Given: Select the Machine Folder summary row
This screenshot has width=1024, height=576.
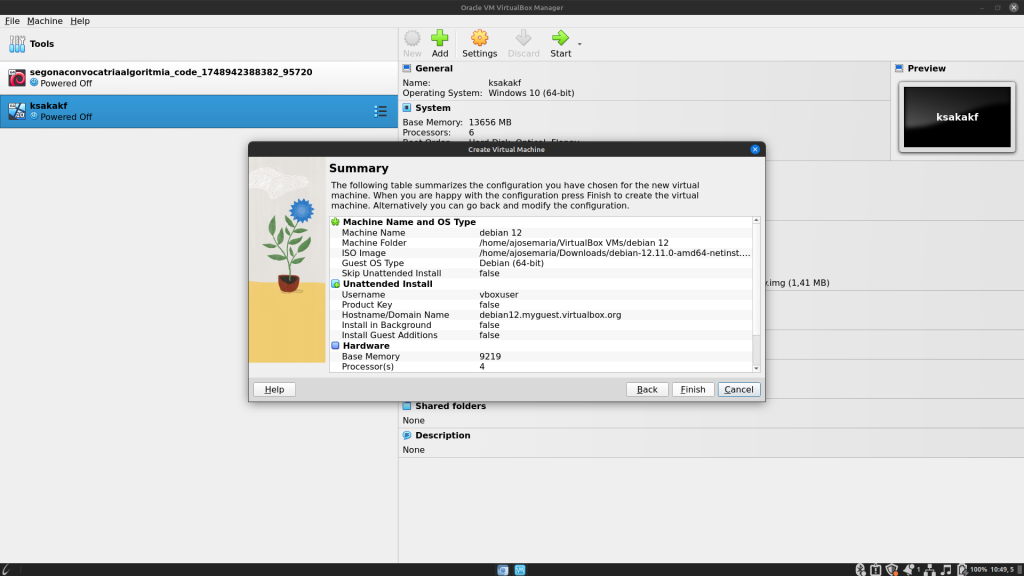Looking at the screenshot, I should (541, 243).
